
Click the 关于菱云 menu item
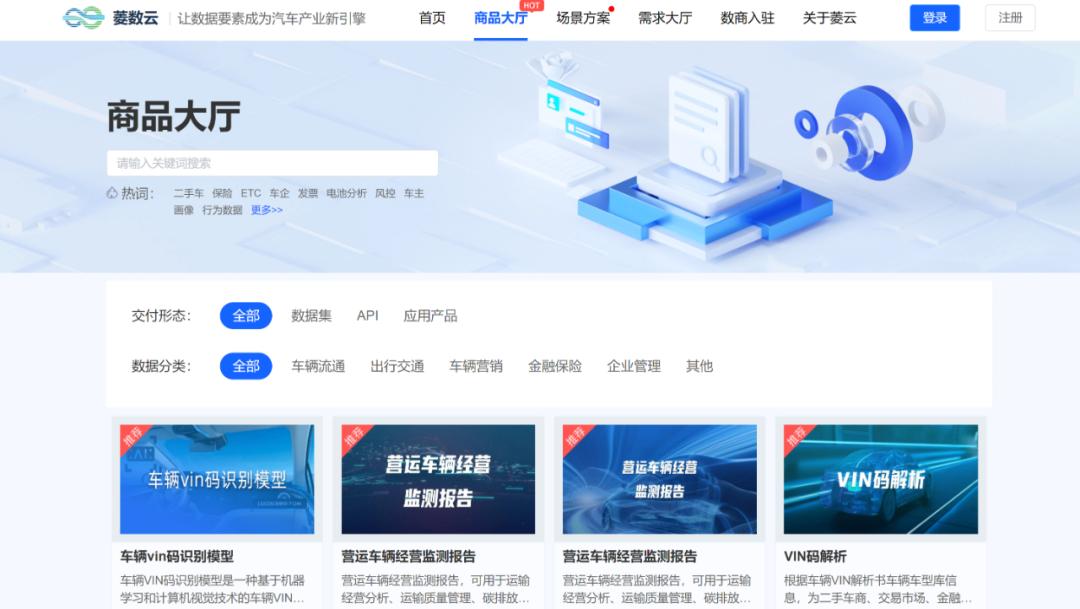click(829, 18)
